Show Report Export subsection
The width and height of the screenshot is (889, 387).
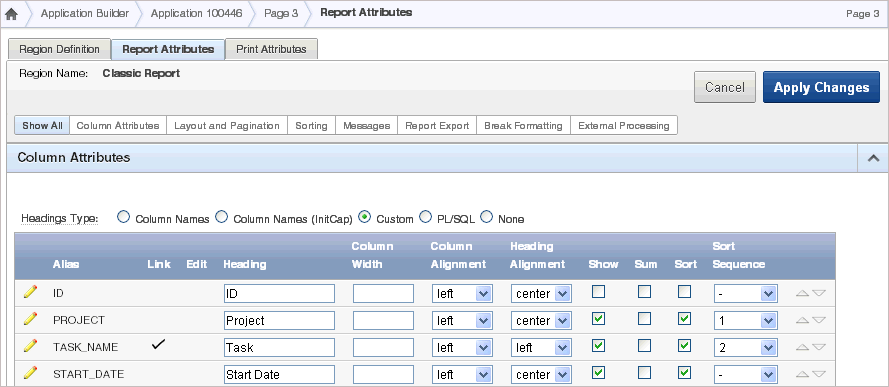point(437,126)
